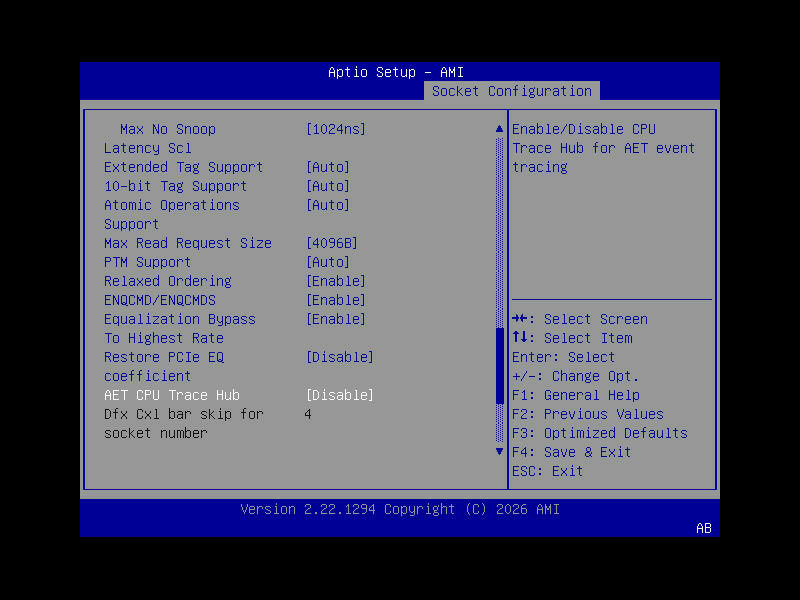Click the AB indicator in footer
Image resolution: width=800 pixels, height=600 pixels.
click(x=704, y=529)
